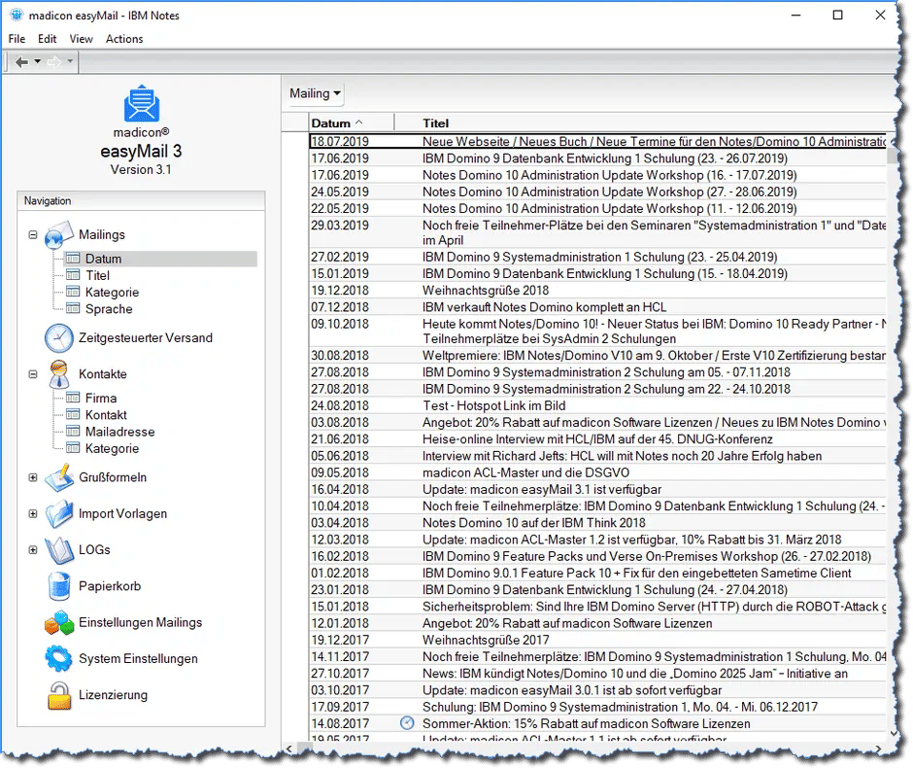Open the Edit menu
913x768 pixels.
point(47,39)
